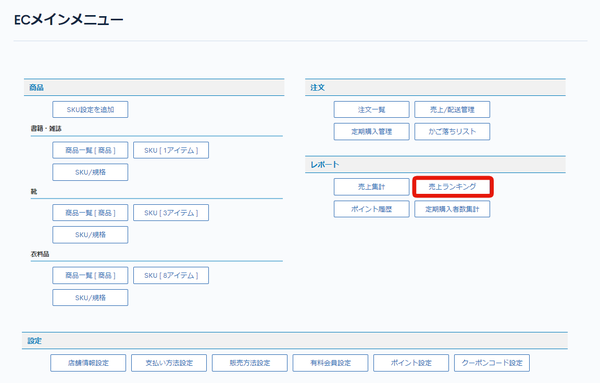Open the 売上集計 report
Screen dimensions: 600x383
click(372, 187)
